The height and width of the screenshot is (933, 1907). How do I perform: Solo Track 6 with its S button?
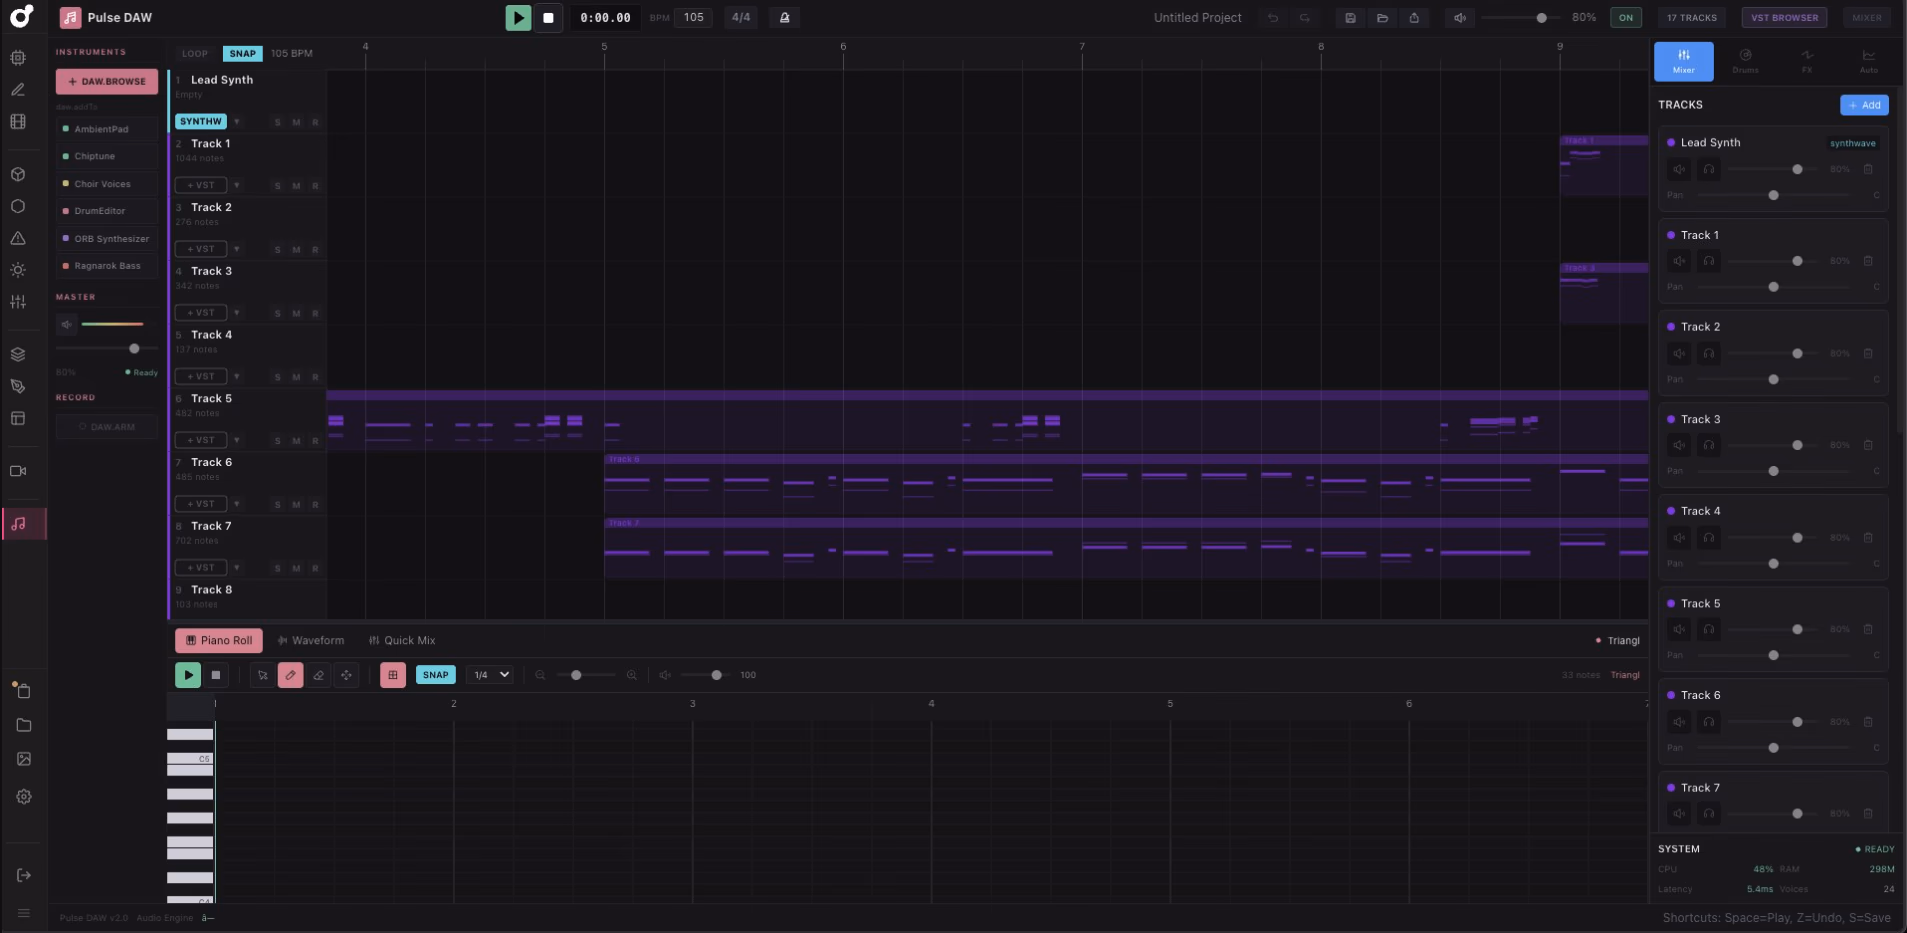click(277, 505)
